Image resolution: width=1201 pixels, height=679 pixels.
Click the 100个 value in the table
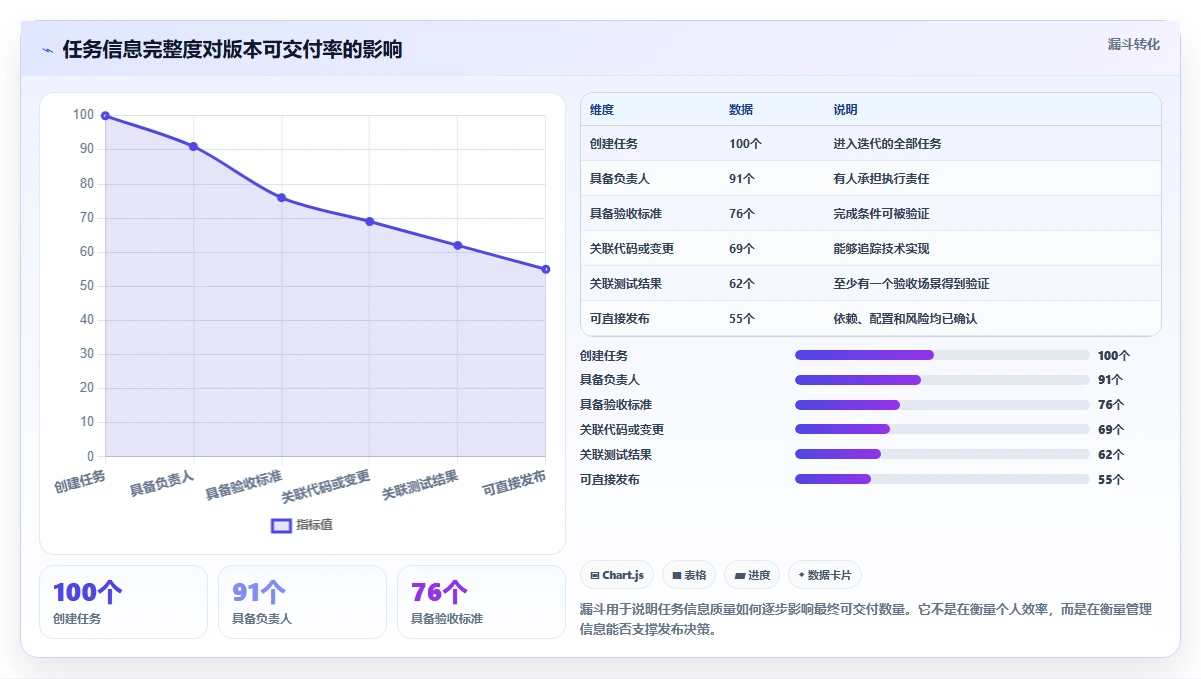pos(745,144)
